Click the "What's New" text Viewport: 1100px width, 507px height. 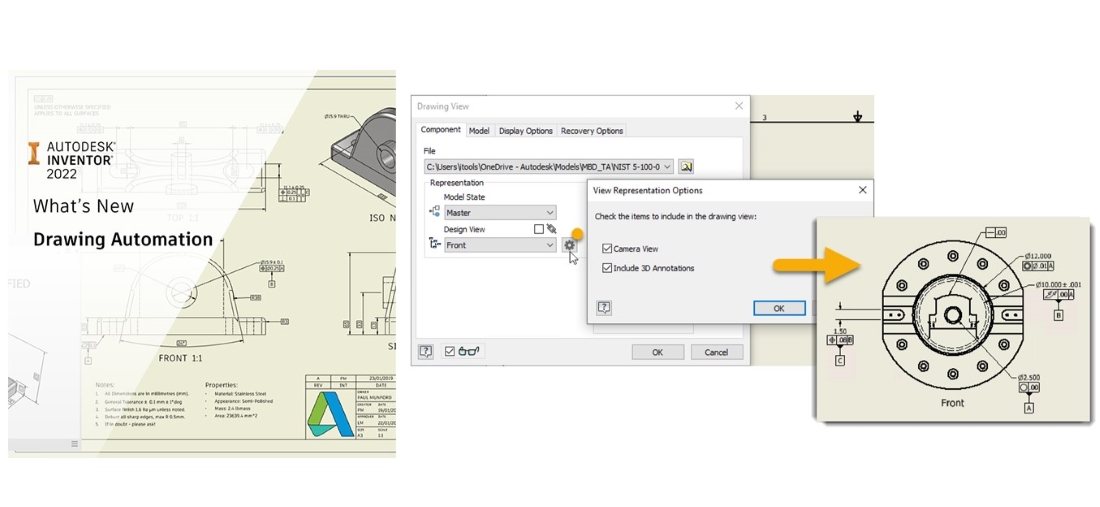(83, 205)
